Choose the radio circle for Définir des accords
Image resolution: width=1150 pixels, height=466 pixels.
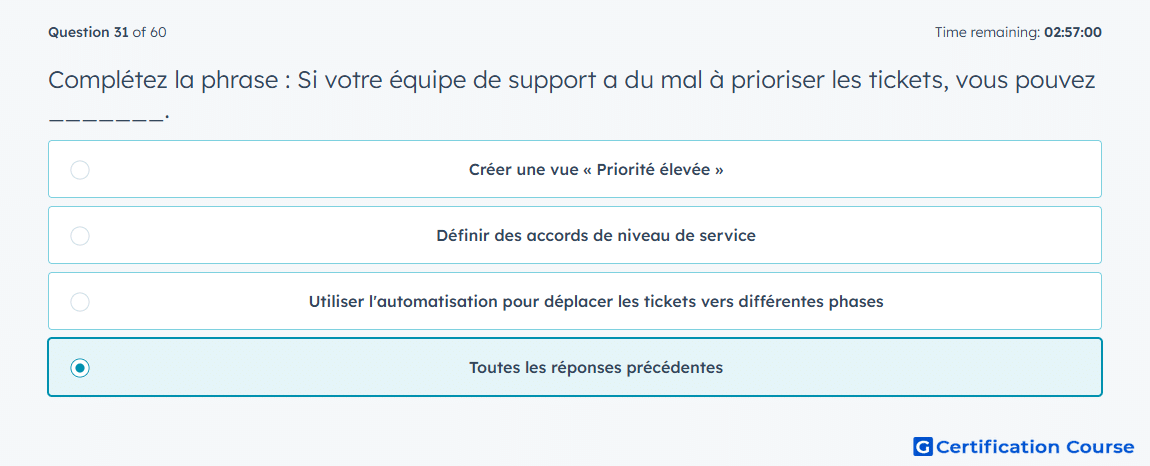(x=80, y=236)
